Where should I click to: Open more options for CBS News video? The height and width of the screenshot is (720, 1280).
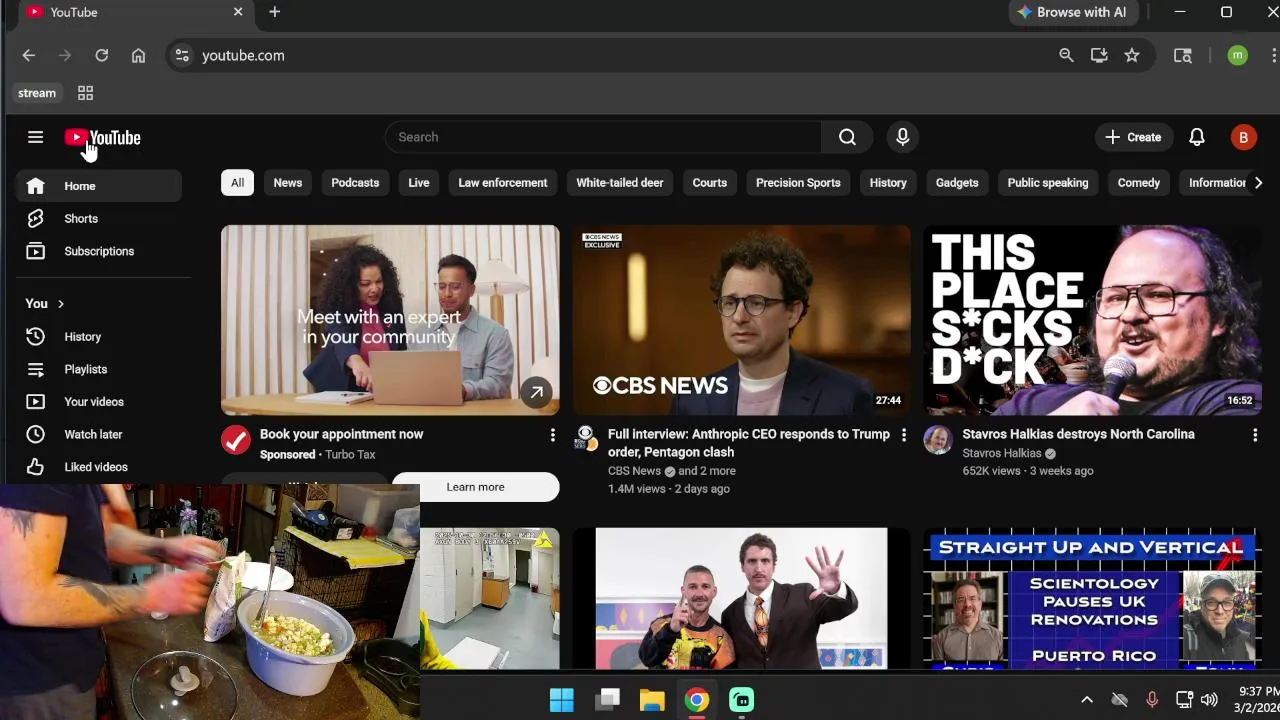903,435
